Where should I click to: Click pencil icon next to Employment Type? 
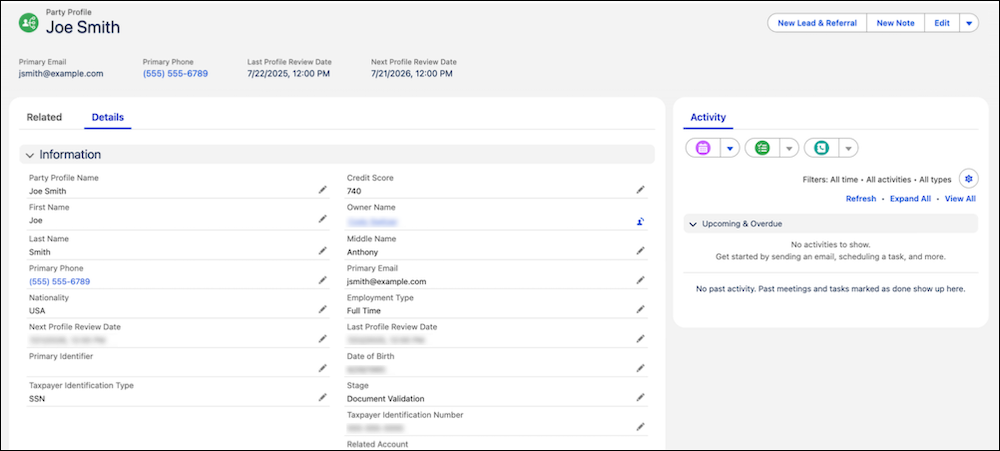coord(640,310)
